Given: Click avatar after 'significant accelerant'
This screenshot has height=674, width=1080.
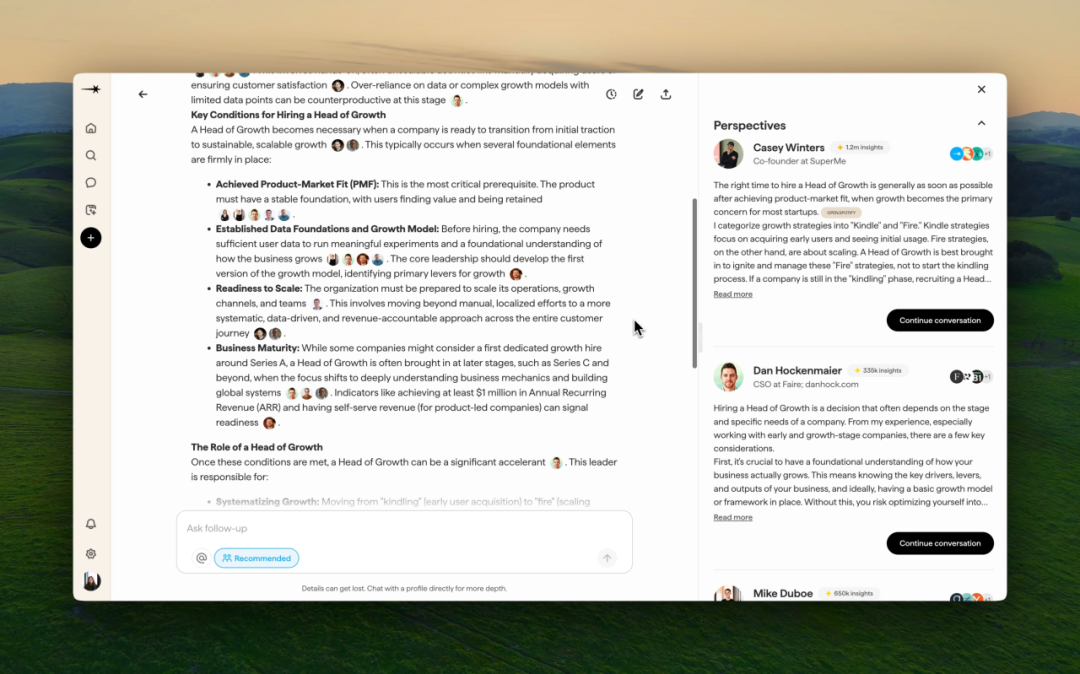Looking at the screenshot, I should tap(557, 463).
